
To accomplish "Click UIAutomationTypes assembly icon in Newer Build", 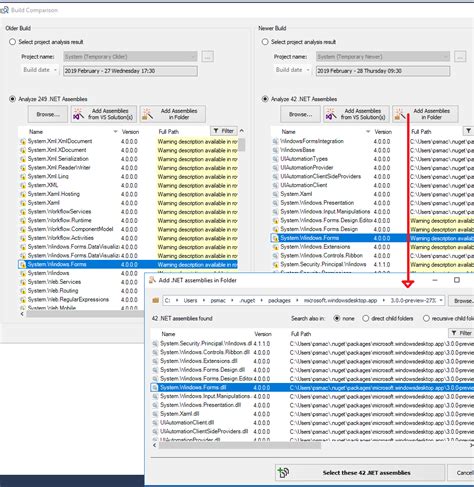I will pyautogui.click(x=275, y=159).
